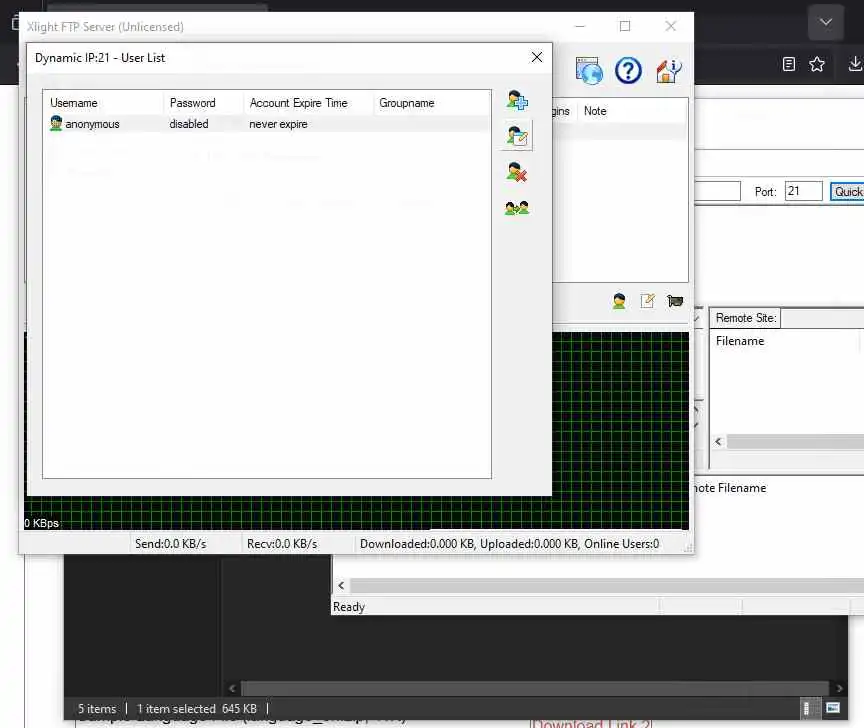This screenshot has width=864, height=728.
Task: Select the anonymous user row
Action: click(267, 124)
